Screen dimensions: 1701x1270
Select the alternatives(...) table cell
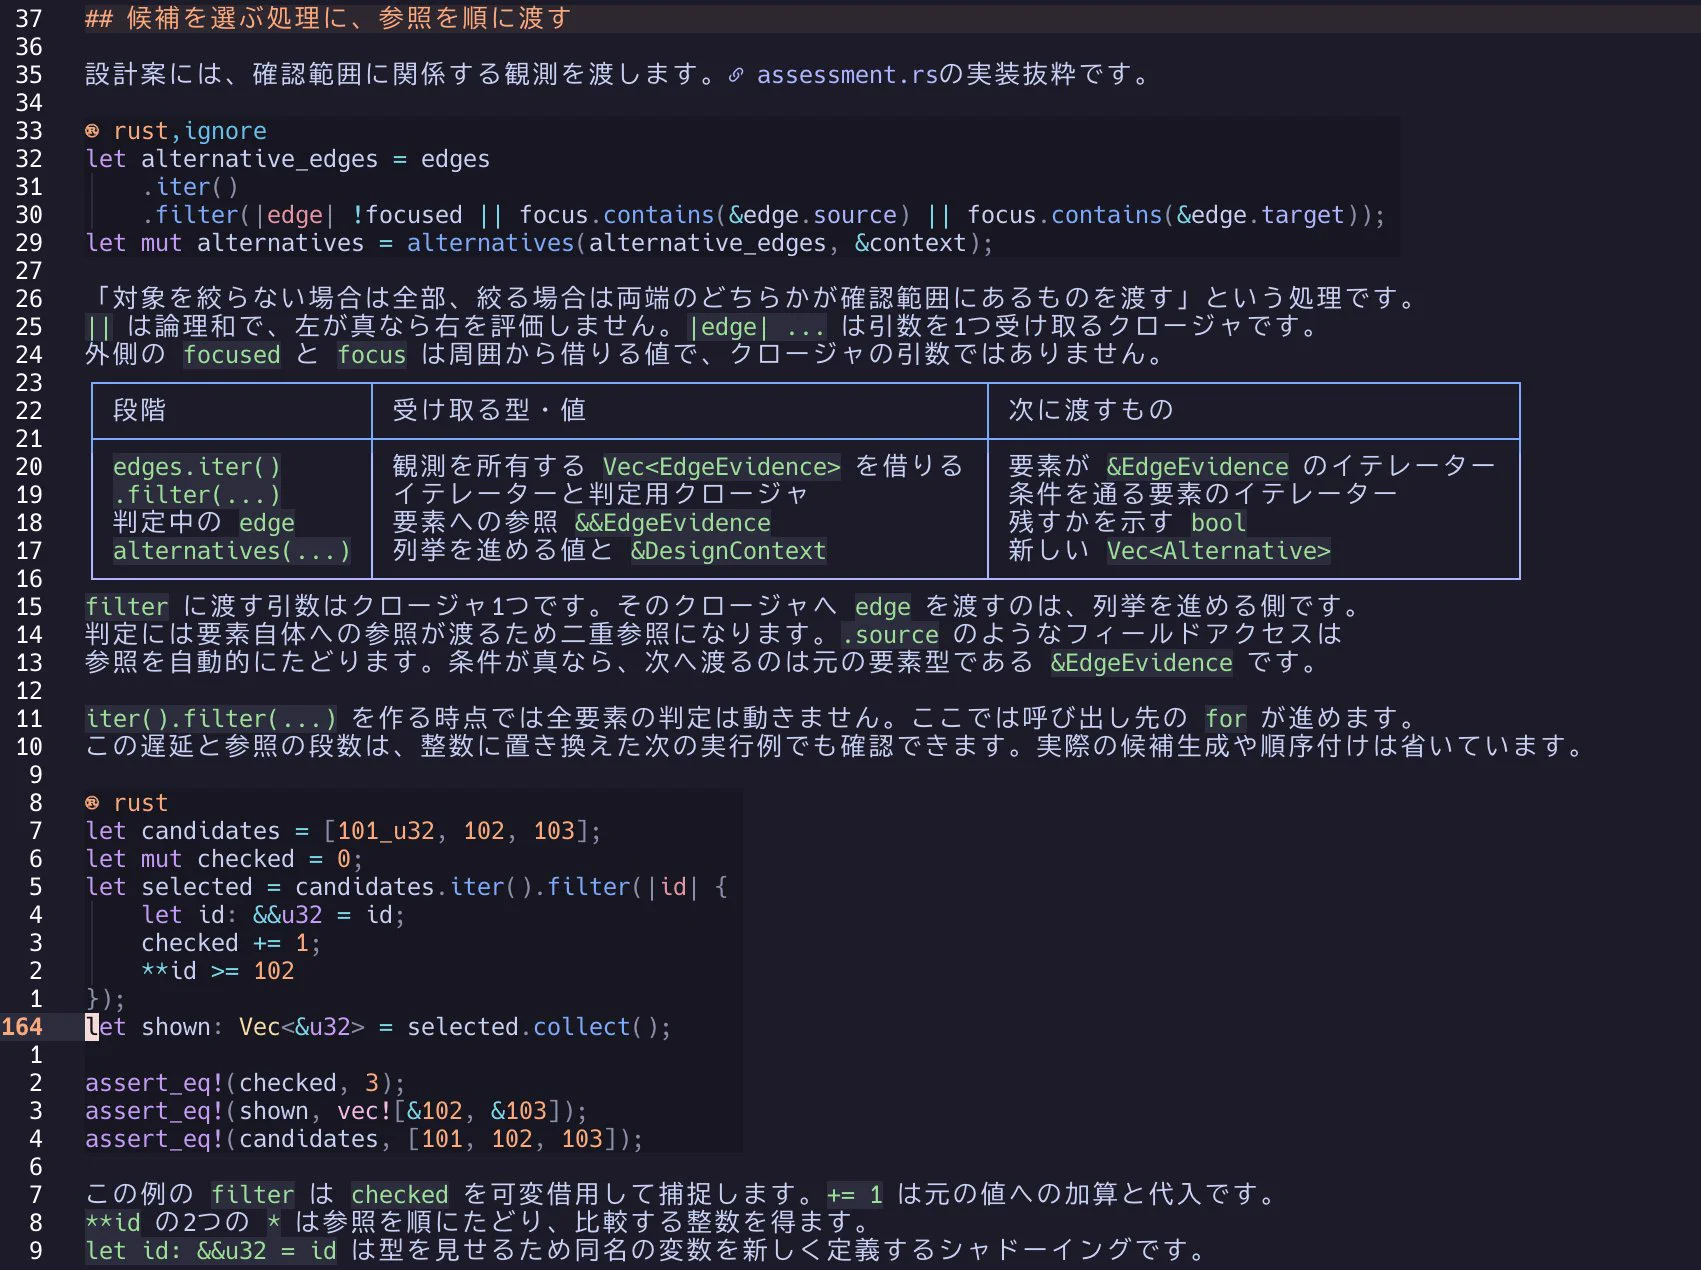(232, 551)
